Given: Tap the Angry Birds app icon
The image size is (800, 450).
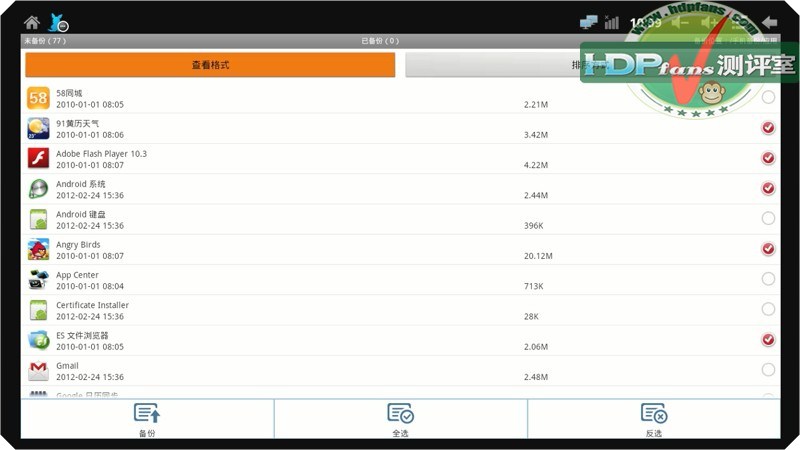Looking at the screenshot, I should coord(38,249).
